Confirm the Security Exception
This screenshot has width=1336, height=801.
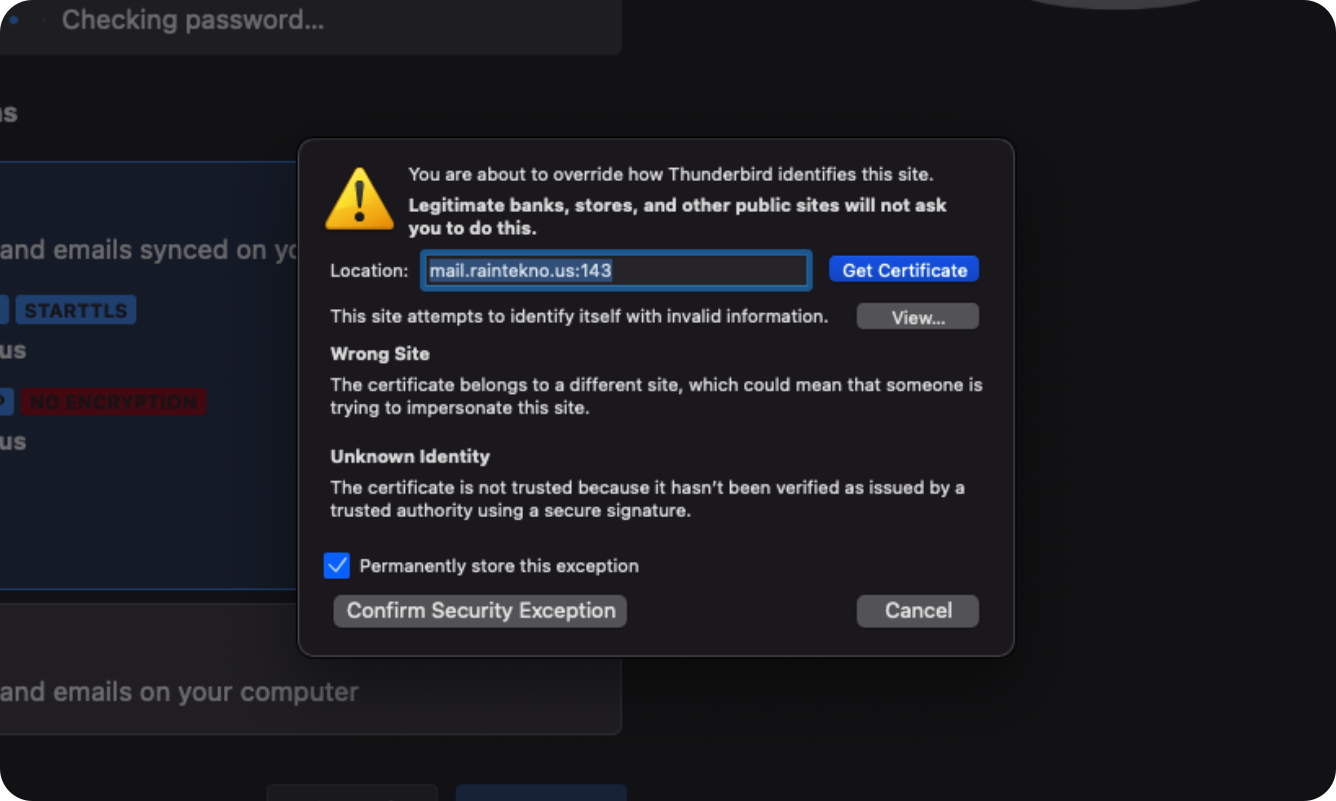point(480,611)
